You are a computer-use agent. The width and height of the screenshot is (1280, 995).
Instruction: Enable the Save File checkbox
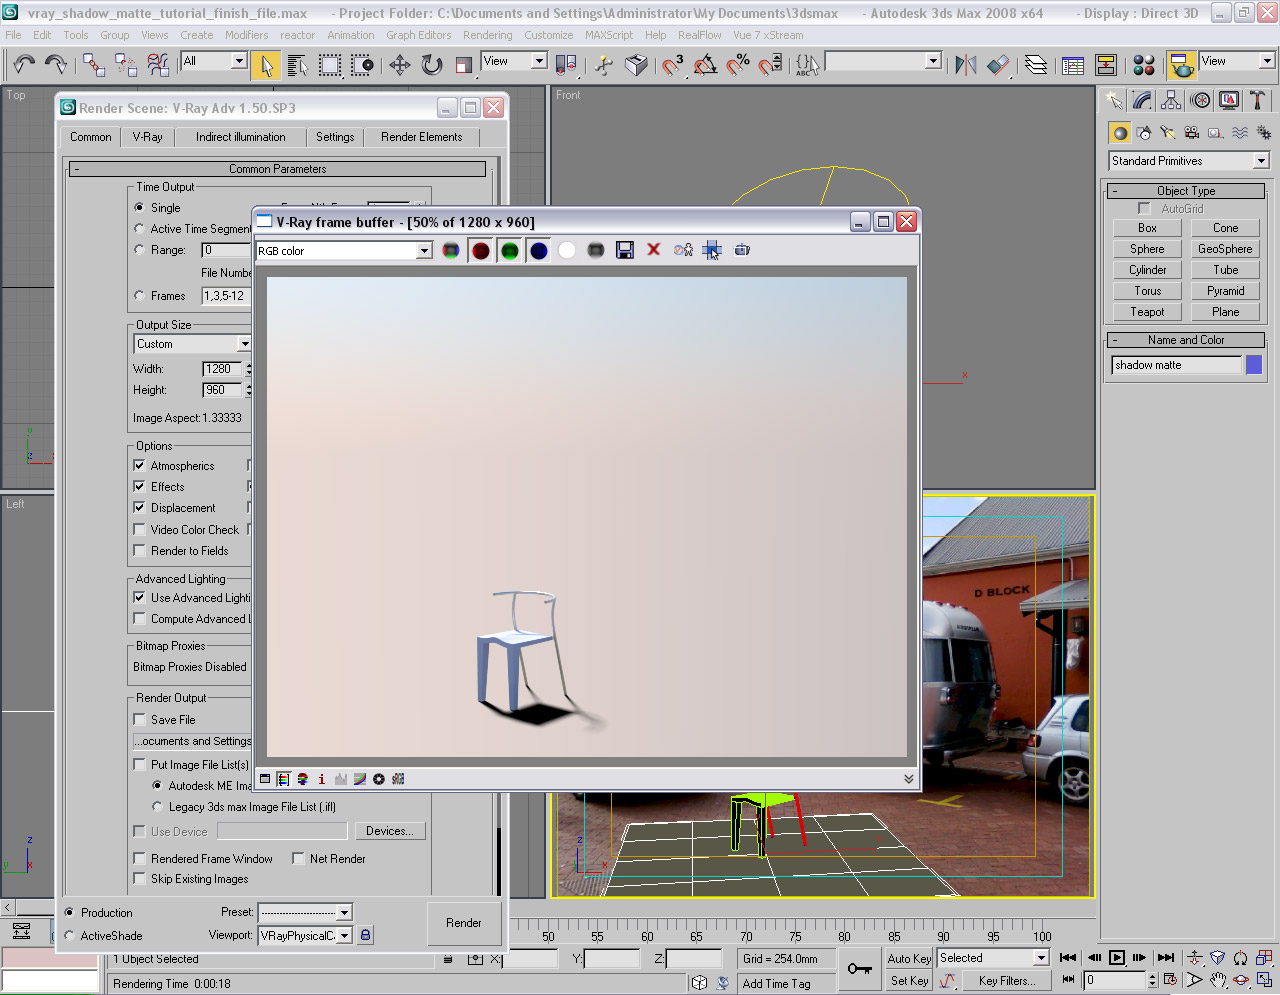pos(139,719)
